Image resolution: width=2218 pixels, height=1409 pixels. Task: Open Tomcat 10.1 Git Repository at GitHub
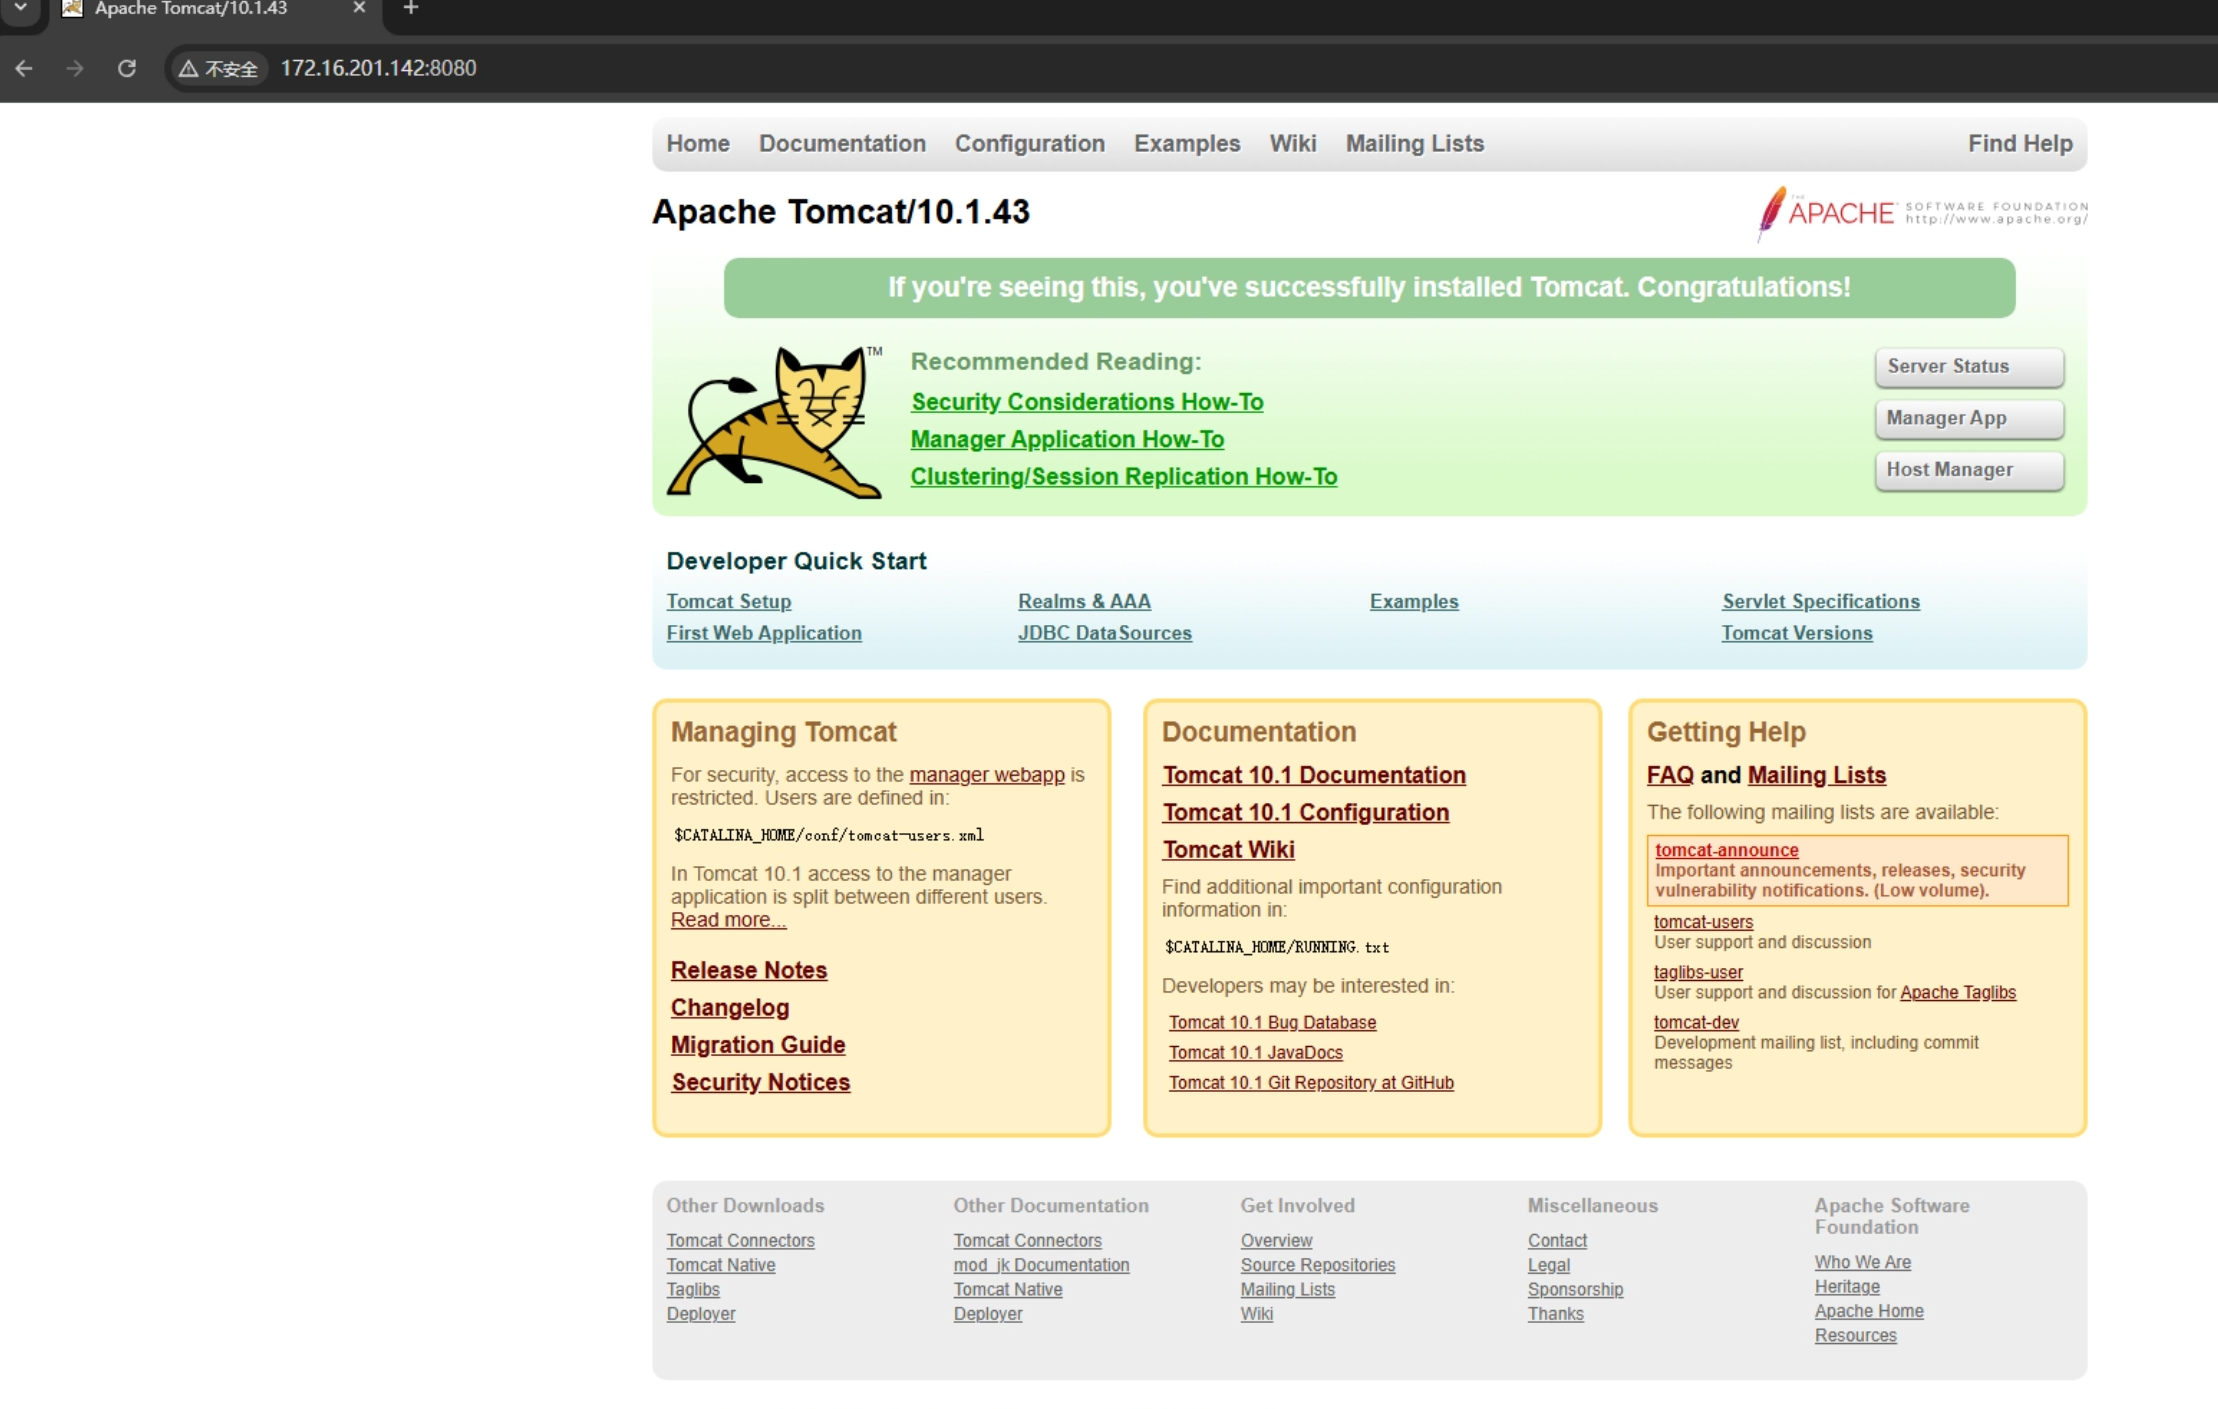coord(1311,1083)
